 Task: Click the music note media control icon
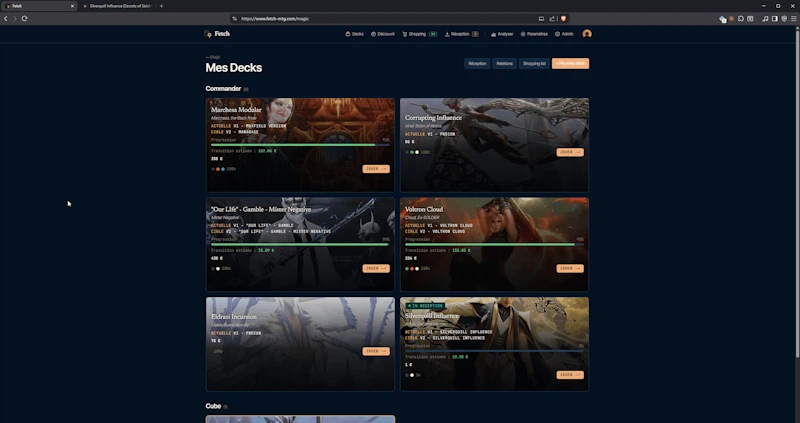pos(765,19)
